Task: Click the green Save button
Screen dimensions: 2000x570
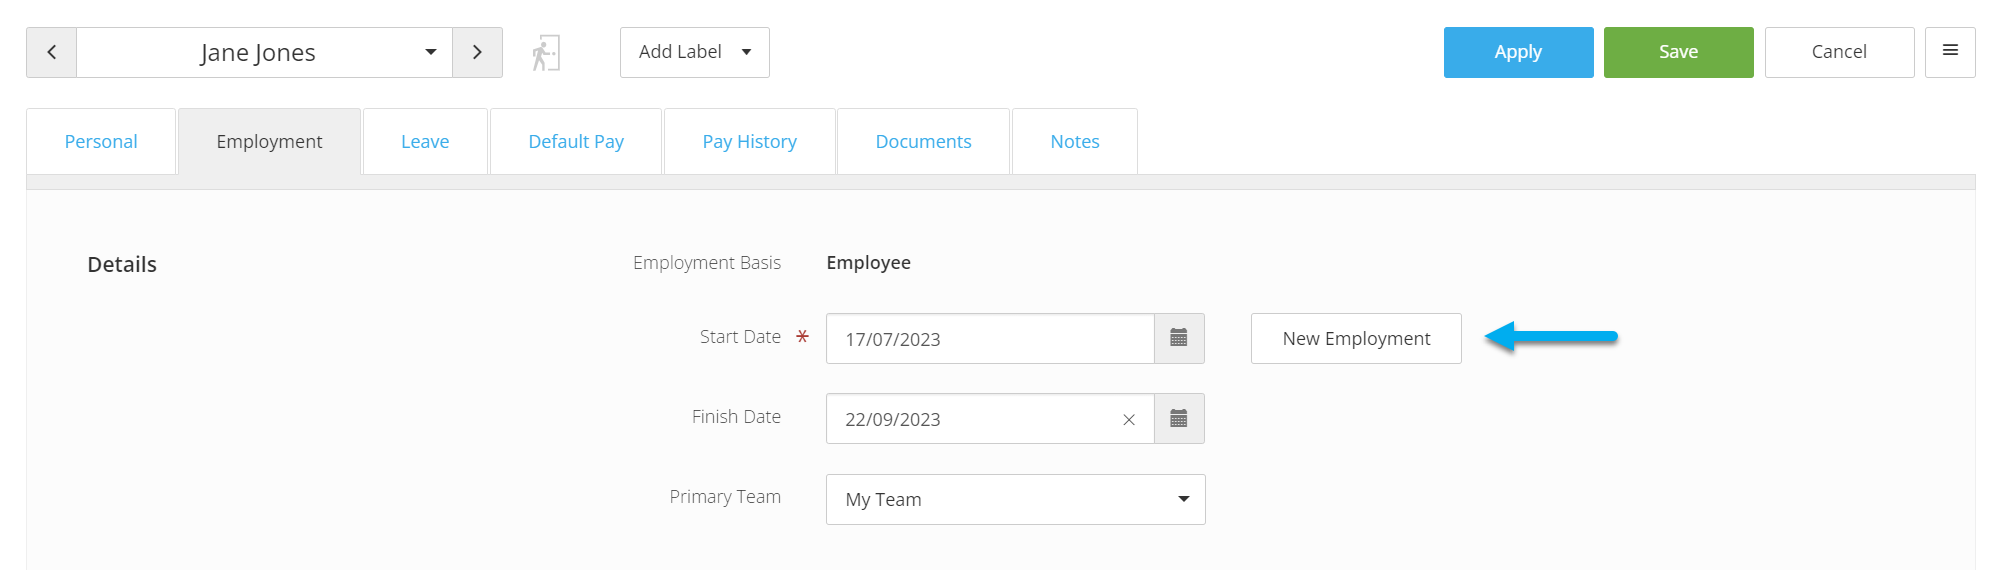Action: coord(1679,52)
